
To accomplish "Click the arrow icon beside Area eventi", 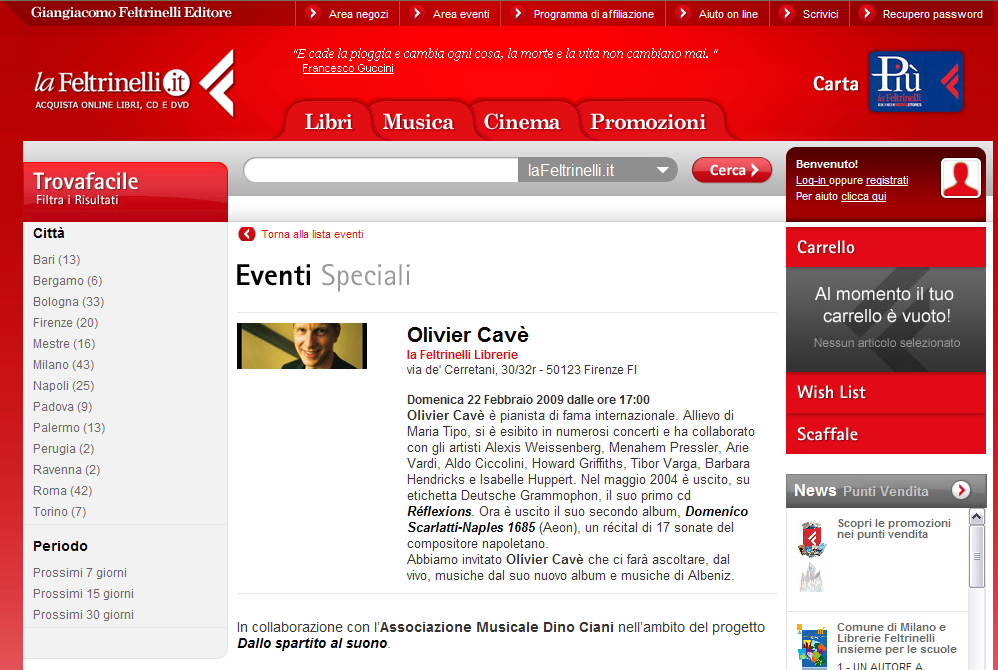I will point(416,13).
